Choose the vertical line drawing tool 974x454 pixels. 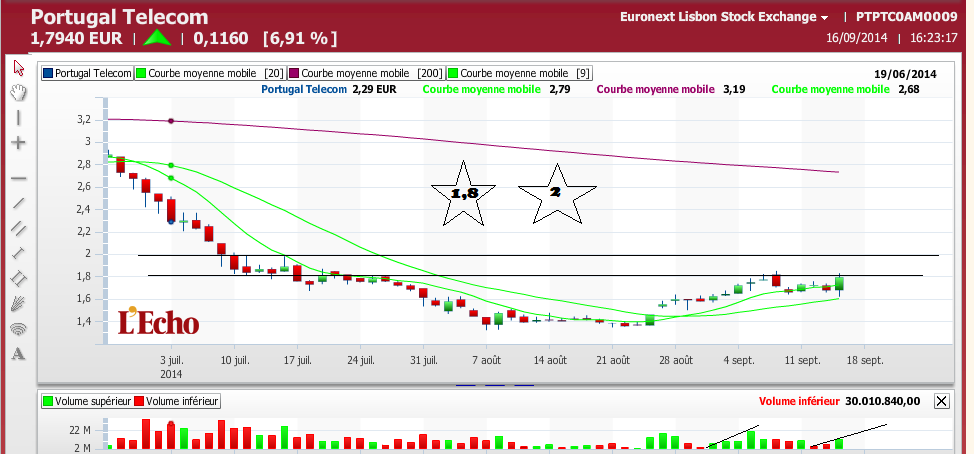pyautogui.click(x=19, y=118)
